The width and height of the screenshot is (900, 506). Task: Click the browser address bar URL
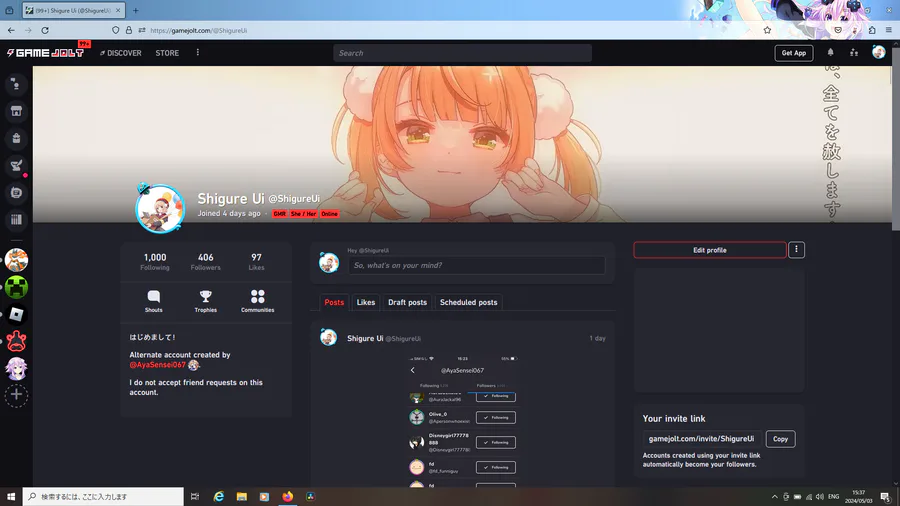click(199, 30)
